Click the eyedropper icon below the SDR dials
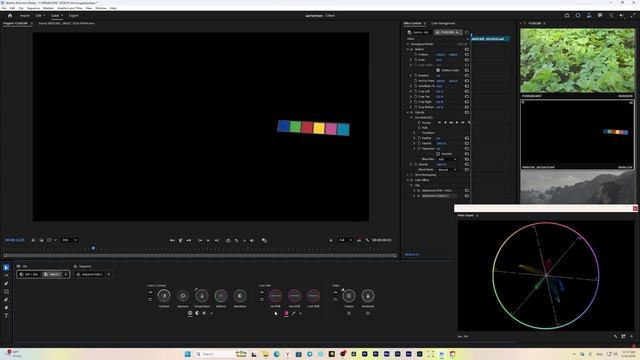640x360 pixels. click(x=293, y=313)
